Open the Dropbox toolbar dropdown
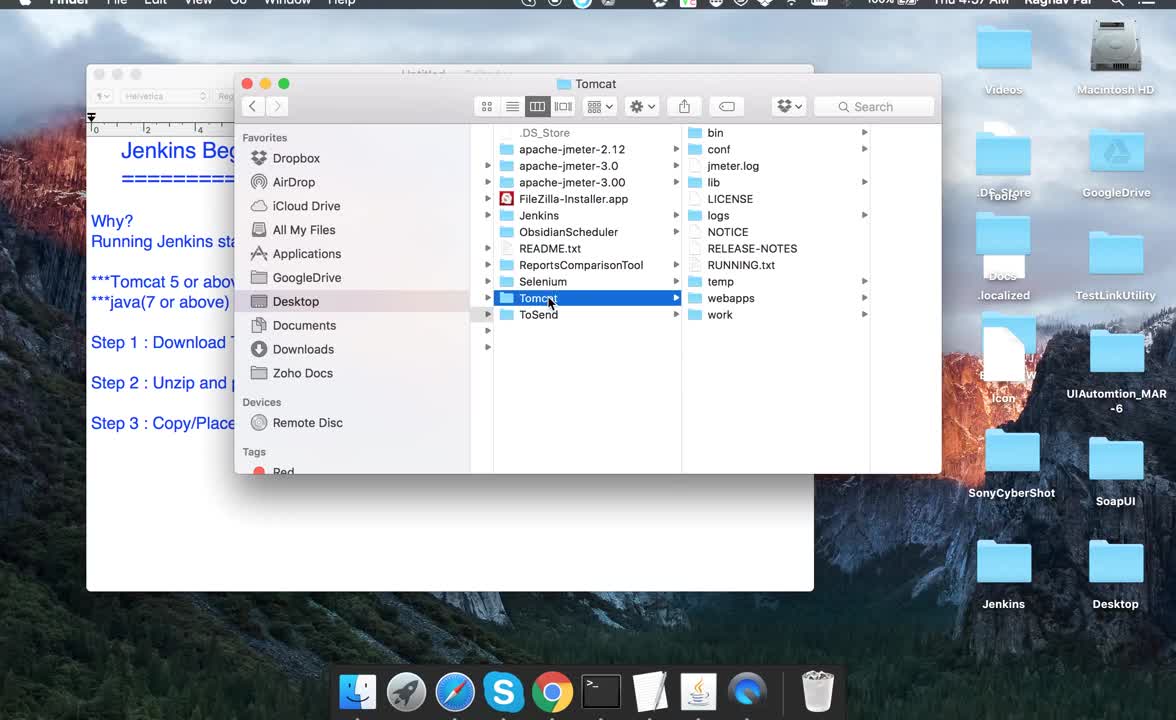 point(790,106)
